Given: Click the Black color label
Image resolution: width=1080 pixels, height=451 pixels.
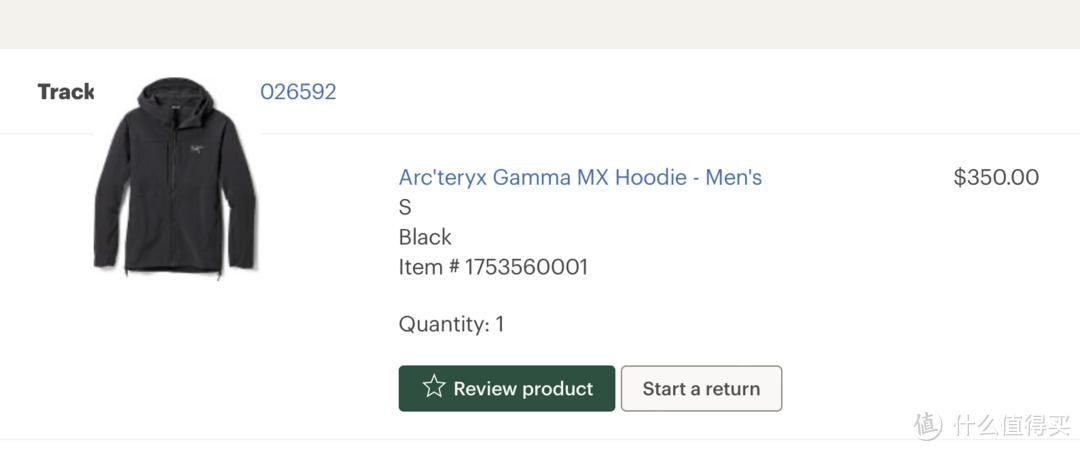Looking at the screenshot, I should tap(425, 238).
